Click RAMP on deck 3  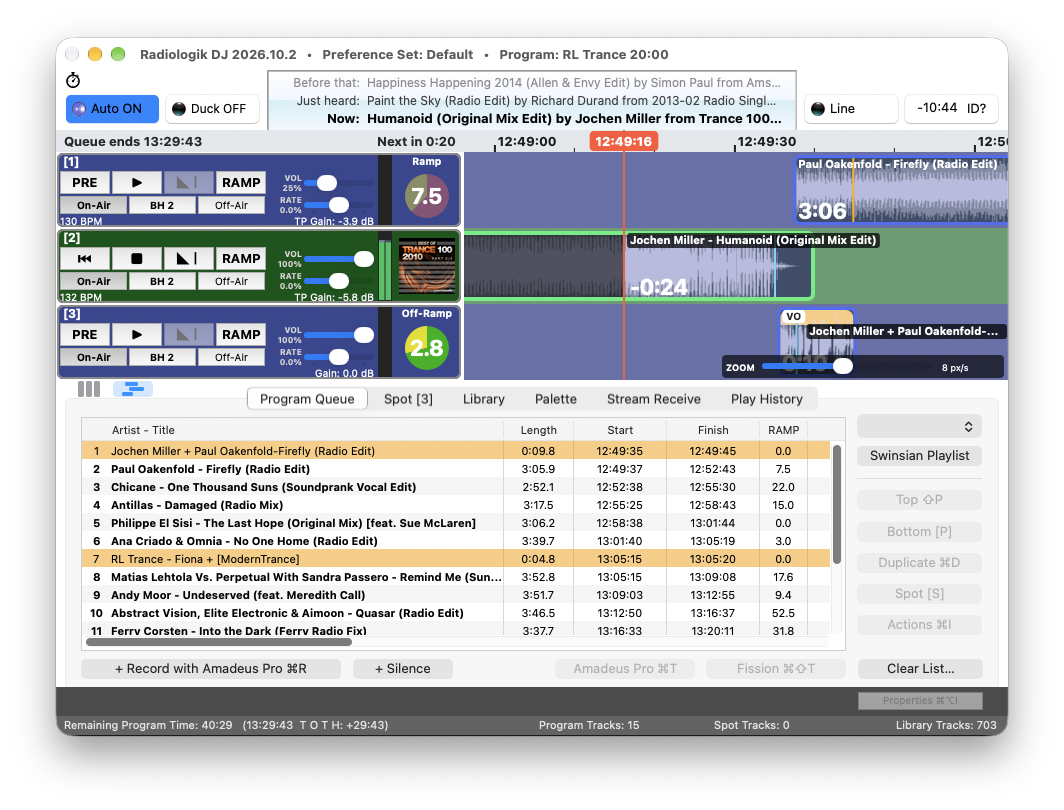click(241, 334)
